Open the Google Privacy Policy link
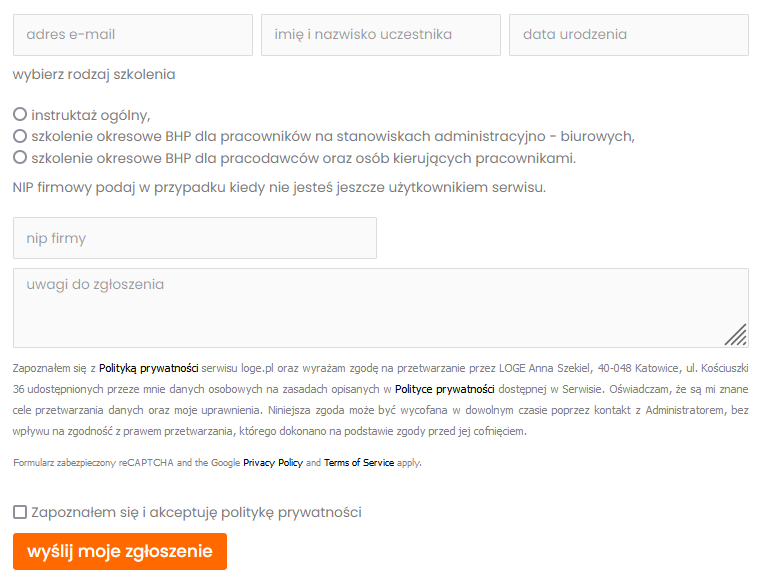Viewport: 757px width, 583px height. (273, 463)
